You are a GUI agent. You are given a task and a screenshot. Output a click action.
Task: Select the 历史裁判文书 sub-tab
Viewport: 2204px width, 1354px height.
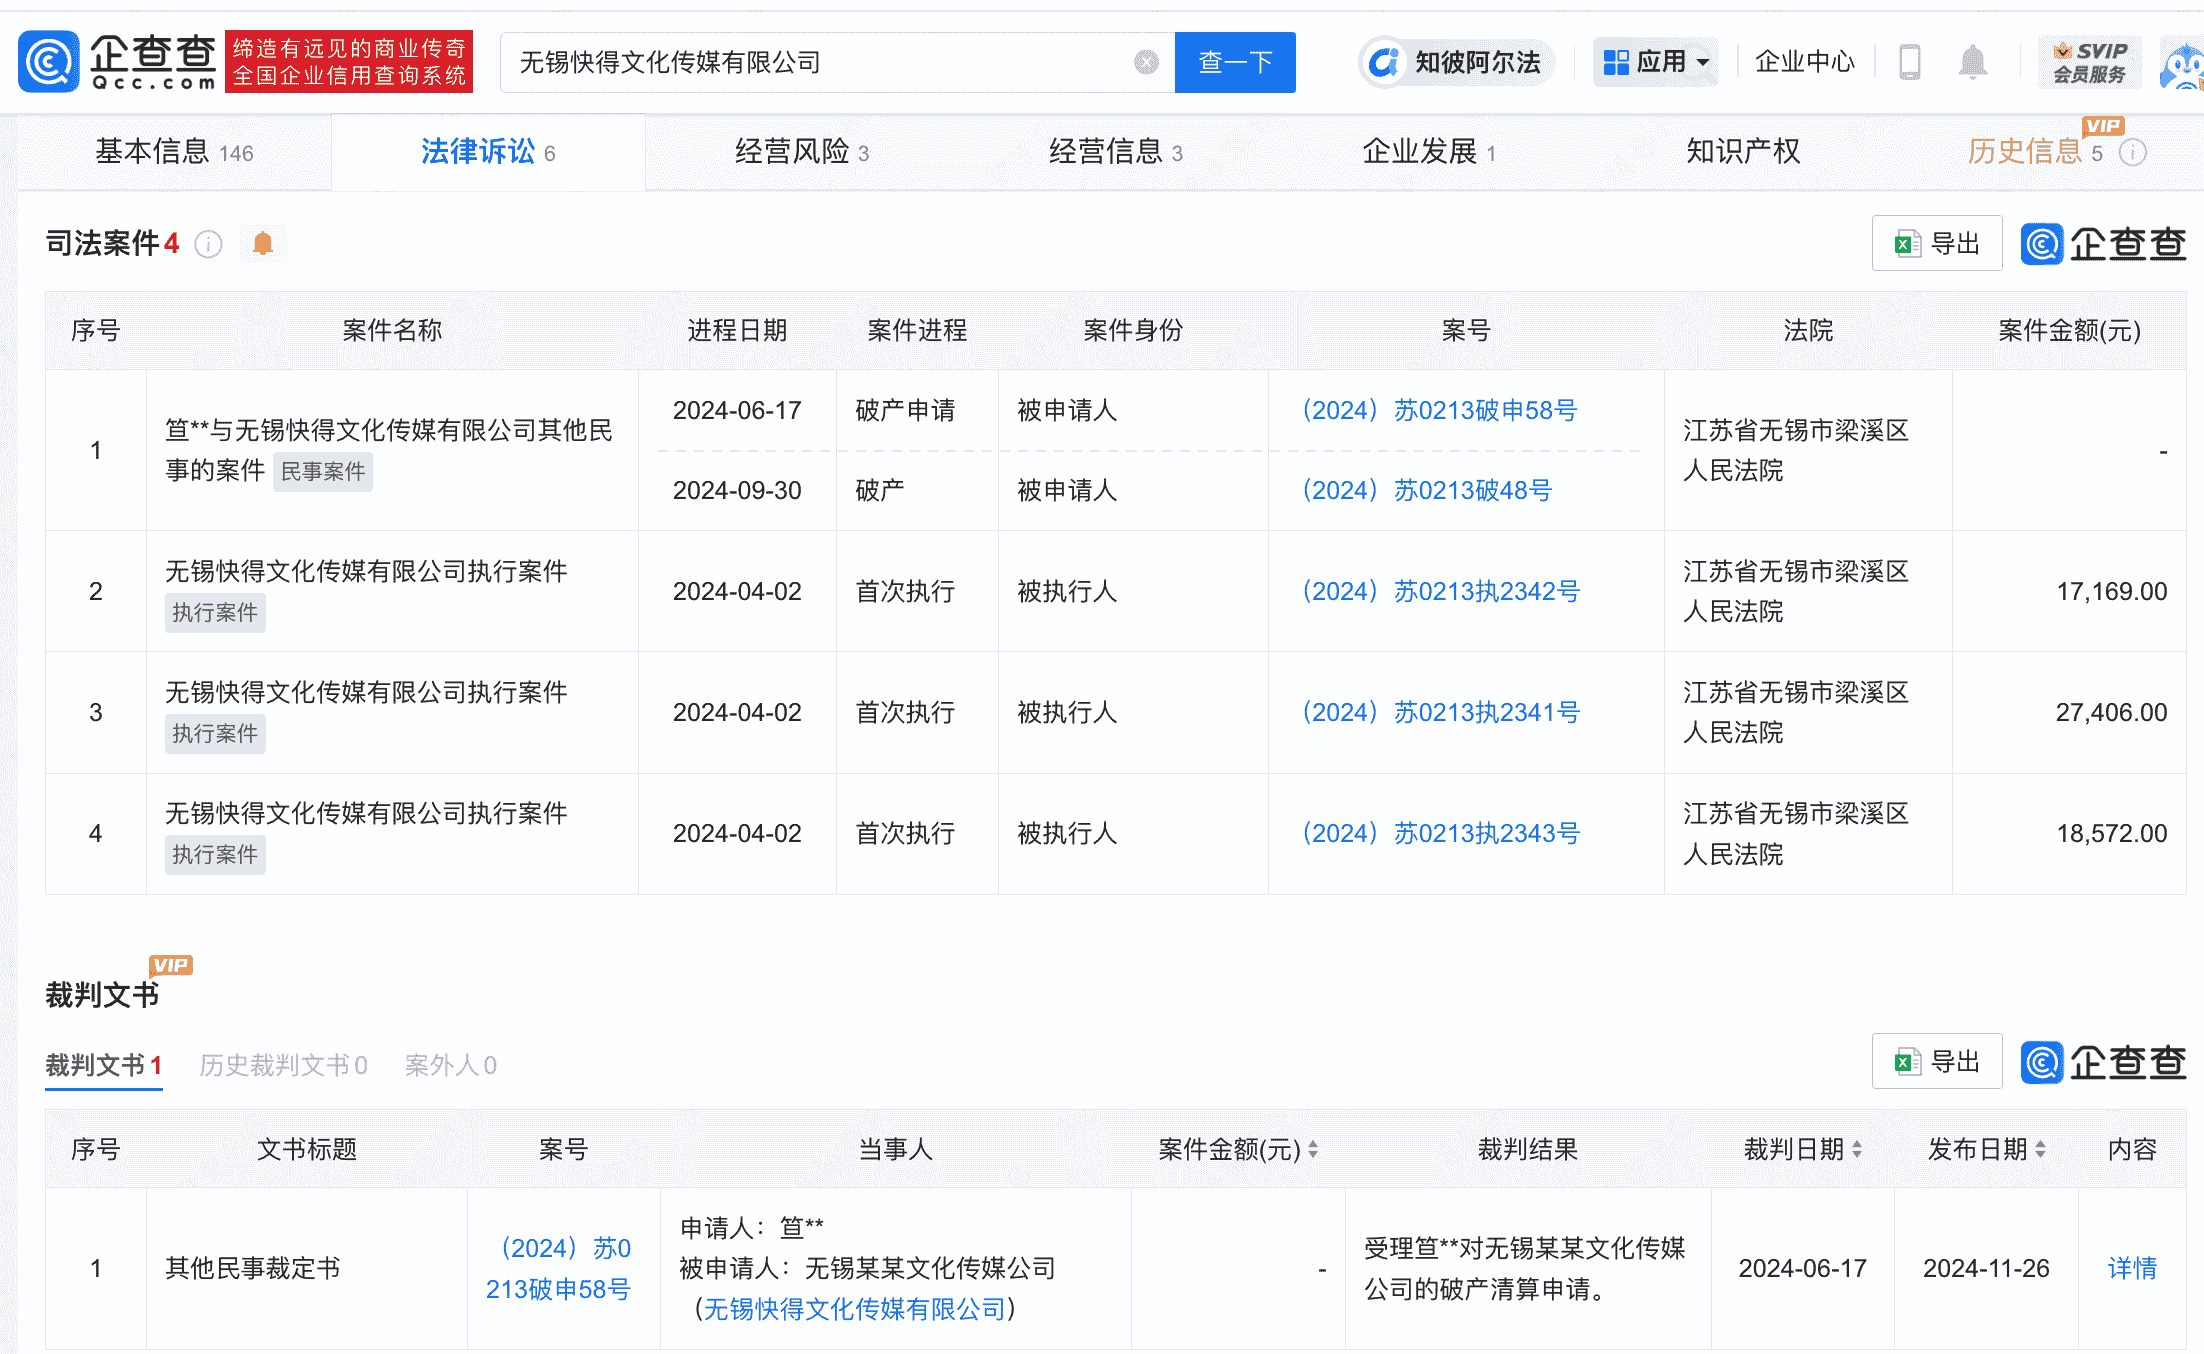(283, 1065)
